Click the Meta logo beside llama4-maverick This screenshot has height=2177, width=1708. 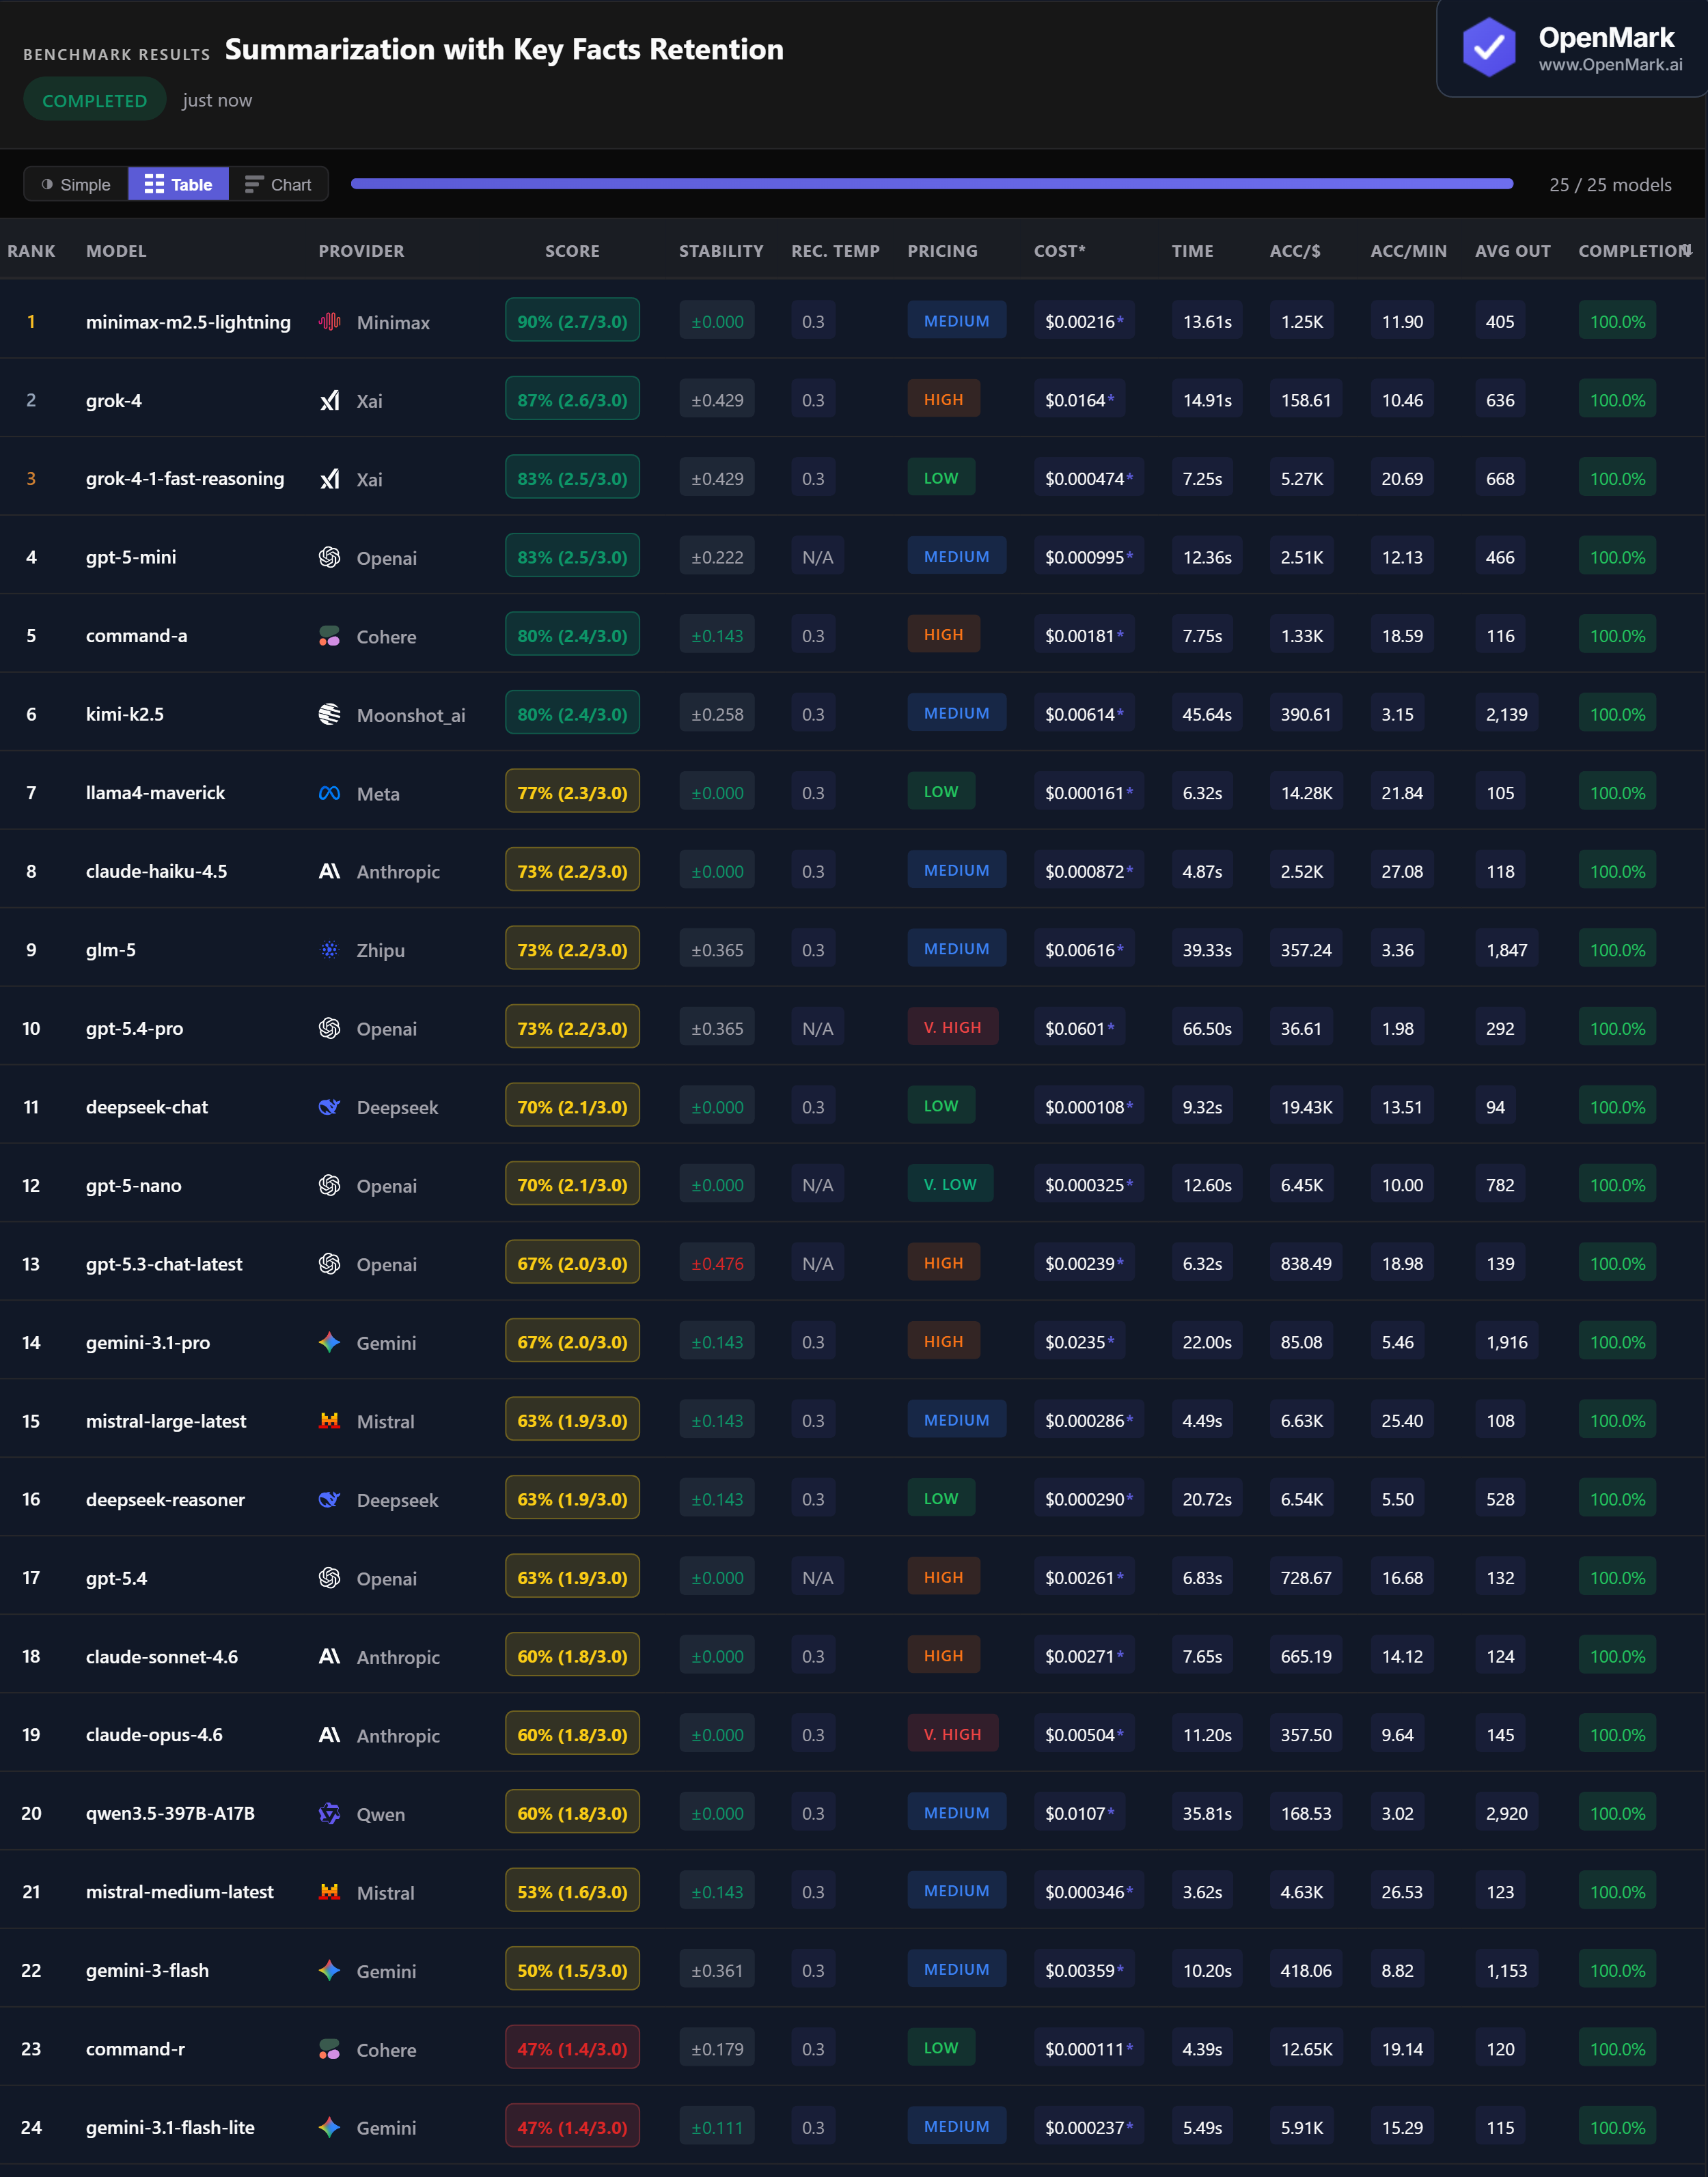pyautogui.click(x=329, y=793)
